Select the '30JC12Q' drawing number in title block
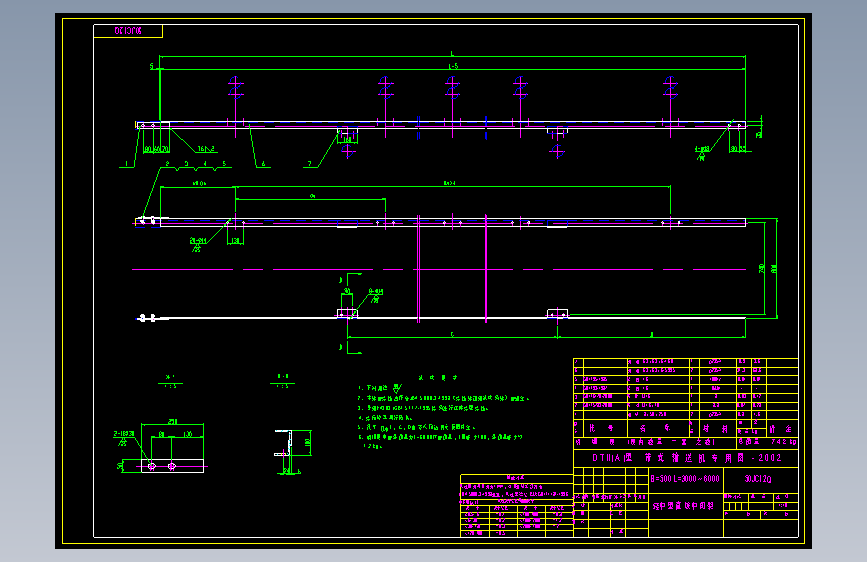Image resolution: width=867 pixels, height=562 pixels. [x=758, y=478]
